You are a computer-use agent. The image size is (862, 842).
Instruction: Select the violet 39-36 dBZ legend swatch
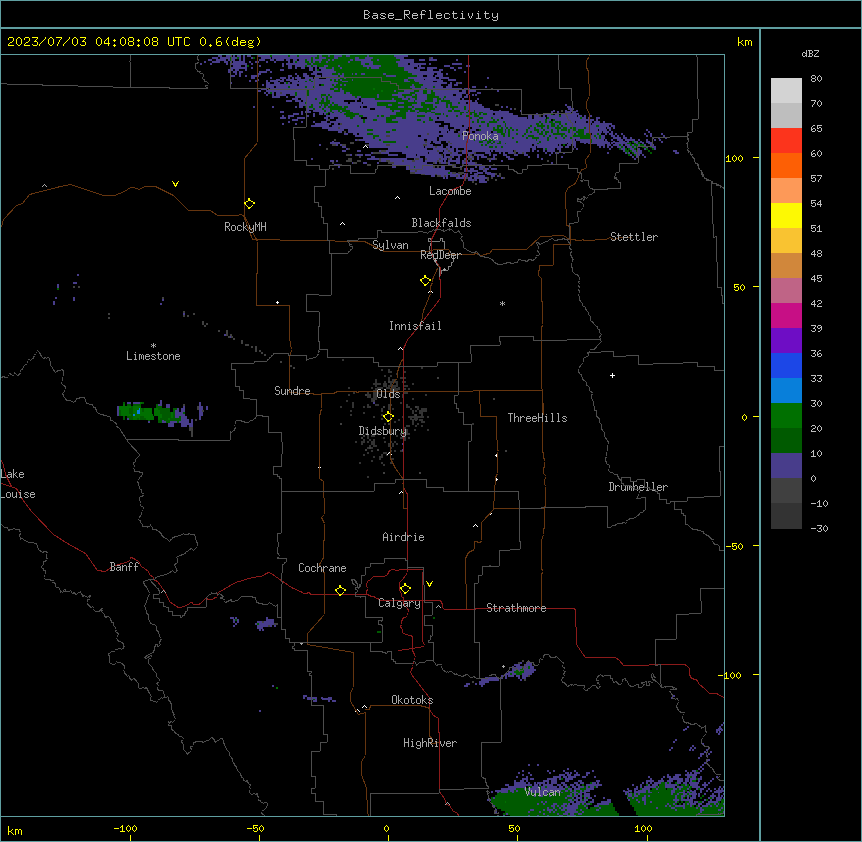click(x=786, y=341)
